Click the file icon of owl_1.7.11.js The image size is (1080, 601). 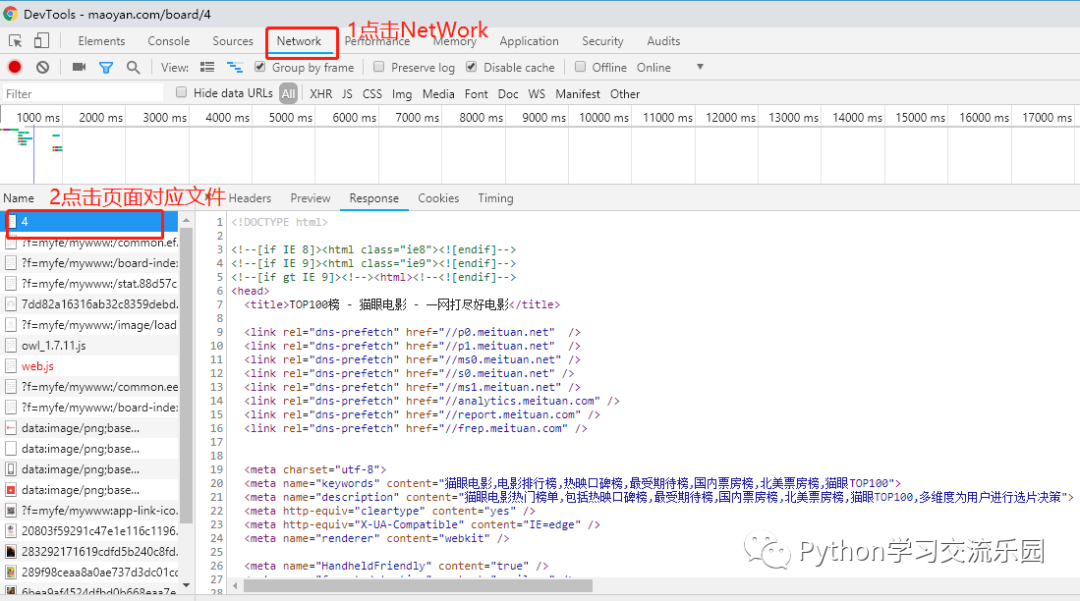click(x=11, y=346)
